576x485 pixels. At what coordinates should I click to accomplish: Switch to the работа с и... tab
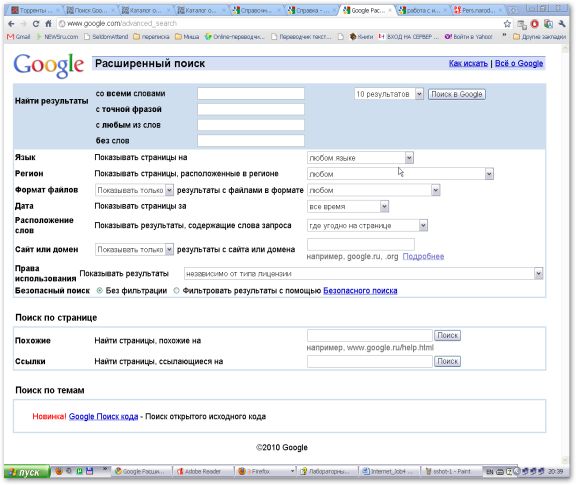pyautogui.click(x=423, y=10)
